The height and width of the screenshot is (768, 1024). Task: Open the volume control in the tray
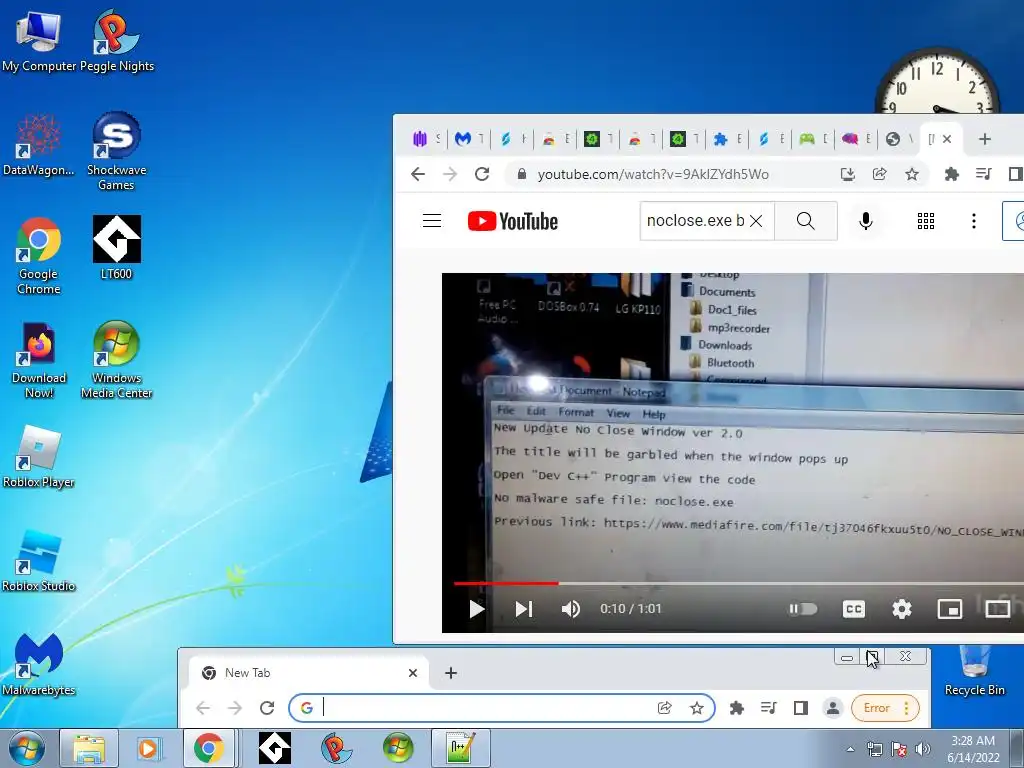click(923, 749)
